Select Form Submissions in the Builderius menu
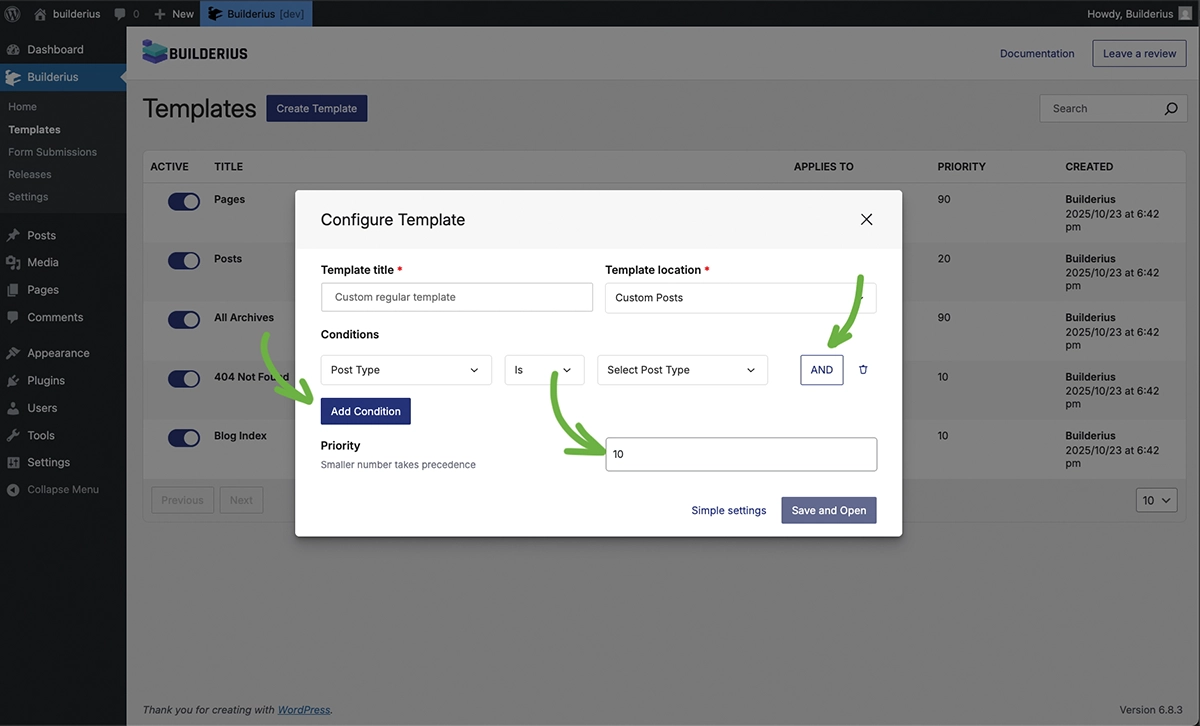The image size is (1200, 726). [x=52, y=151]
